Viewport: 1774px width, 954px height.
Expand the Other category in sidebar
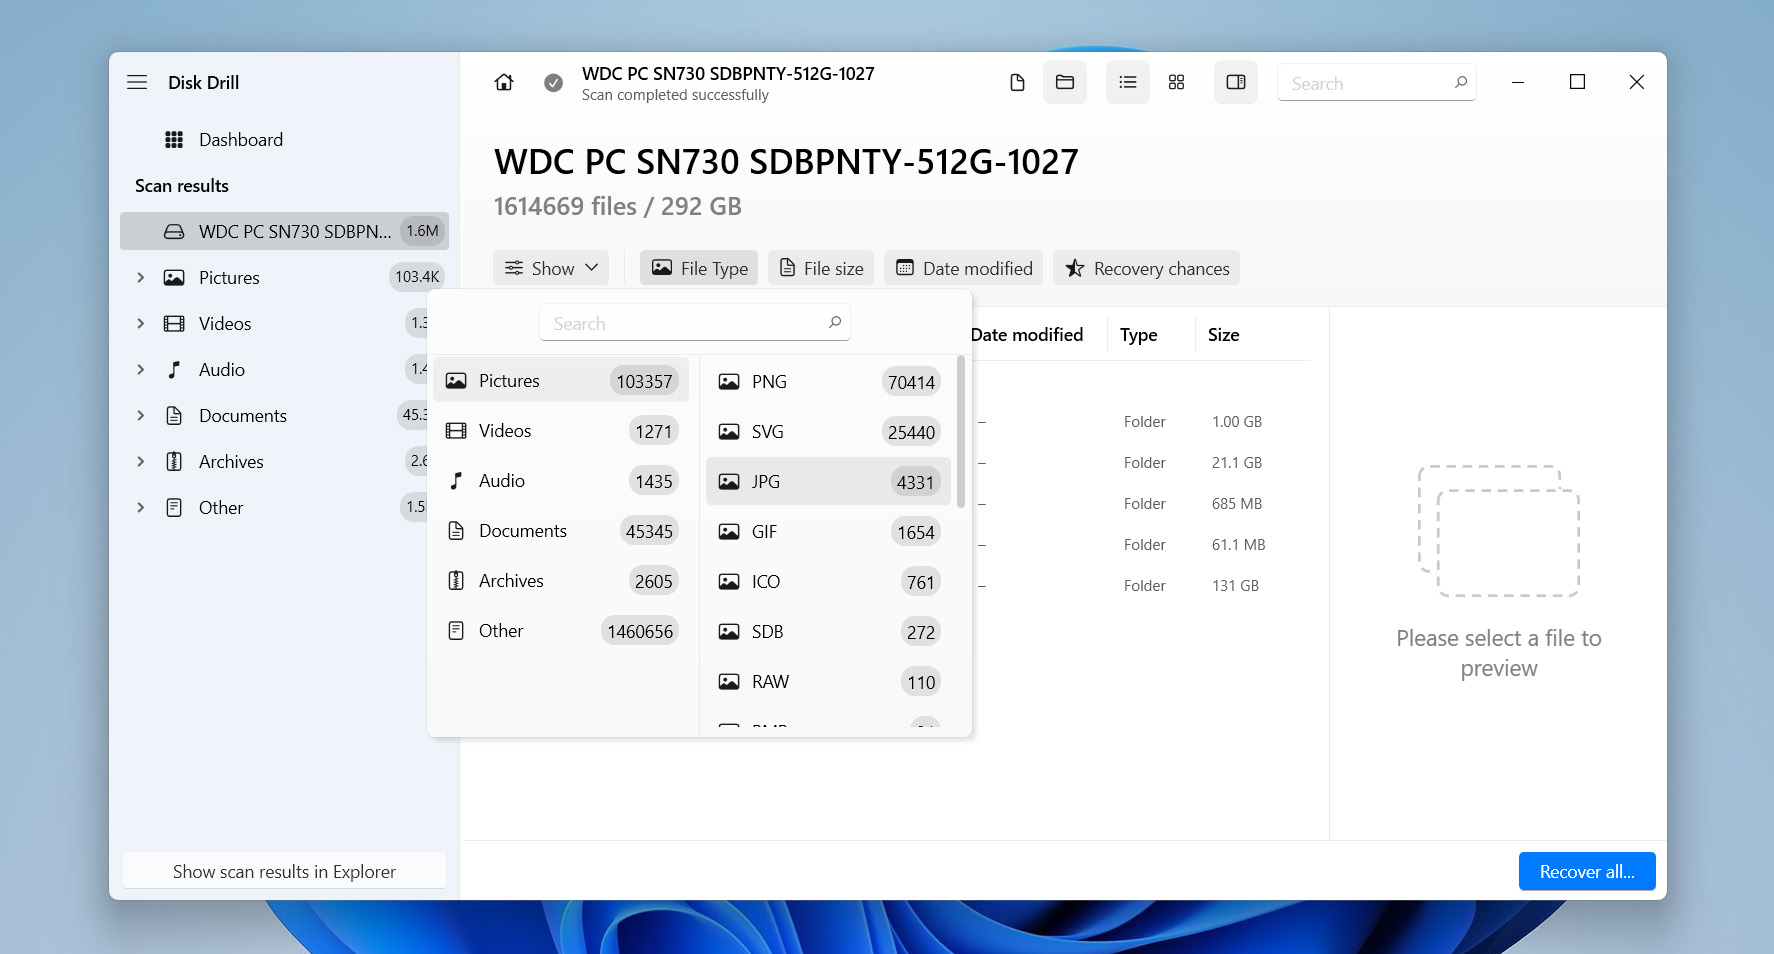(x=141, y=507)
